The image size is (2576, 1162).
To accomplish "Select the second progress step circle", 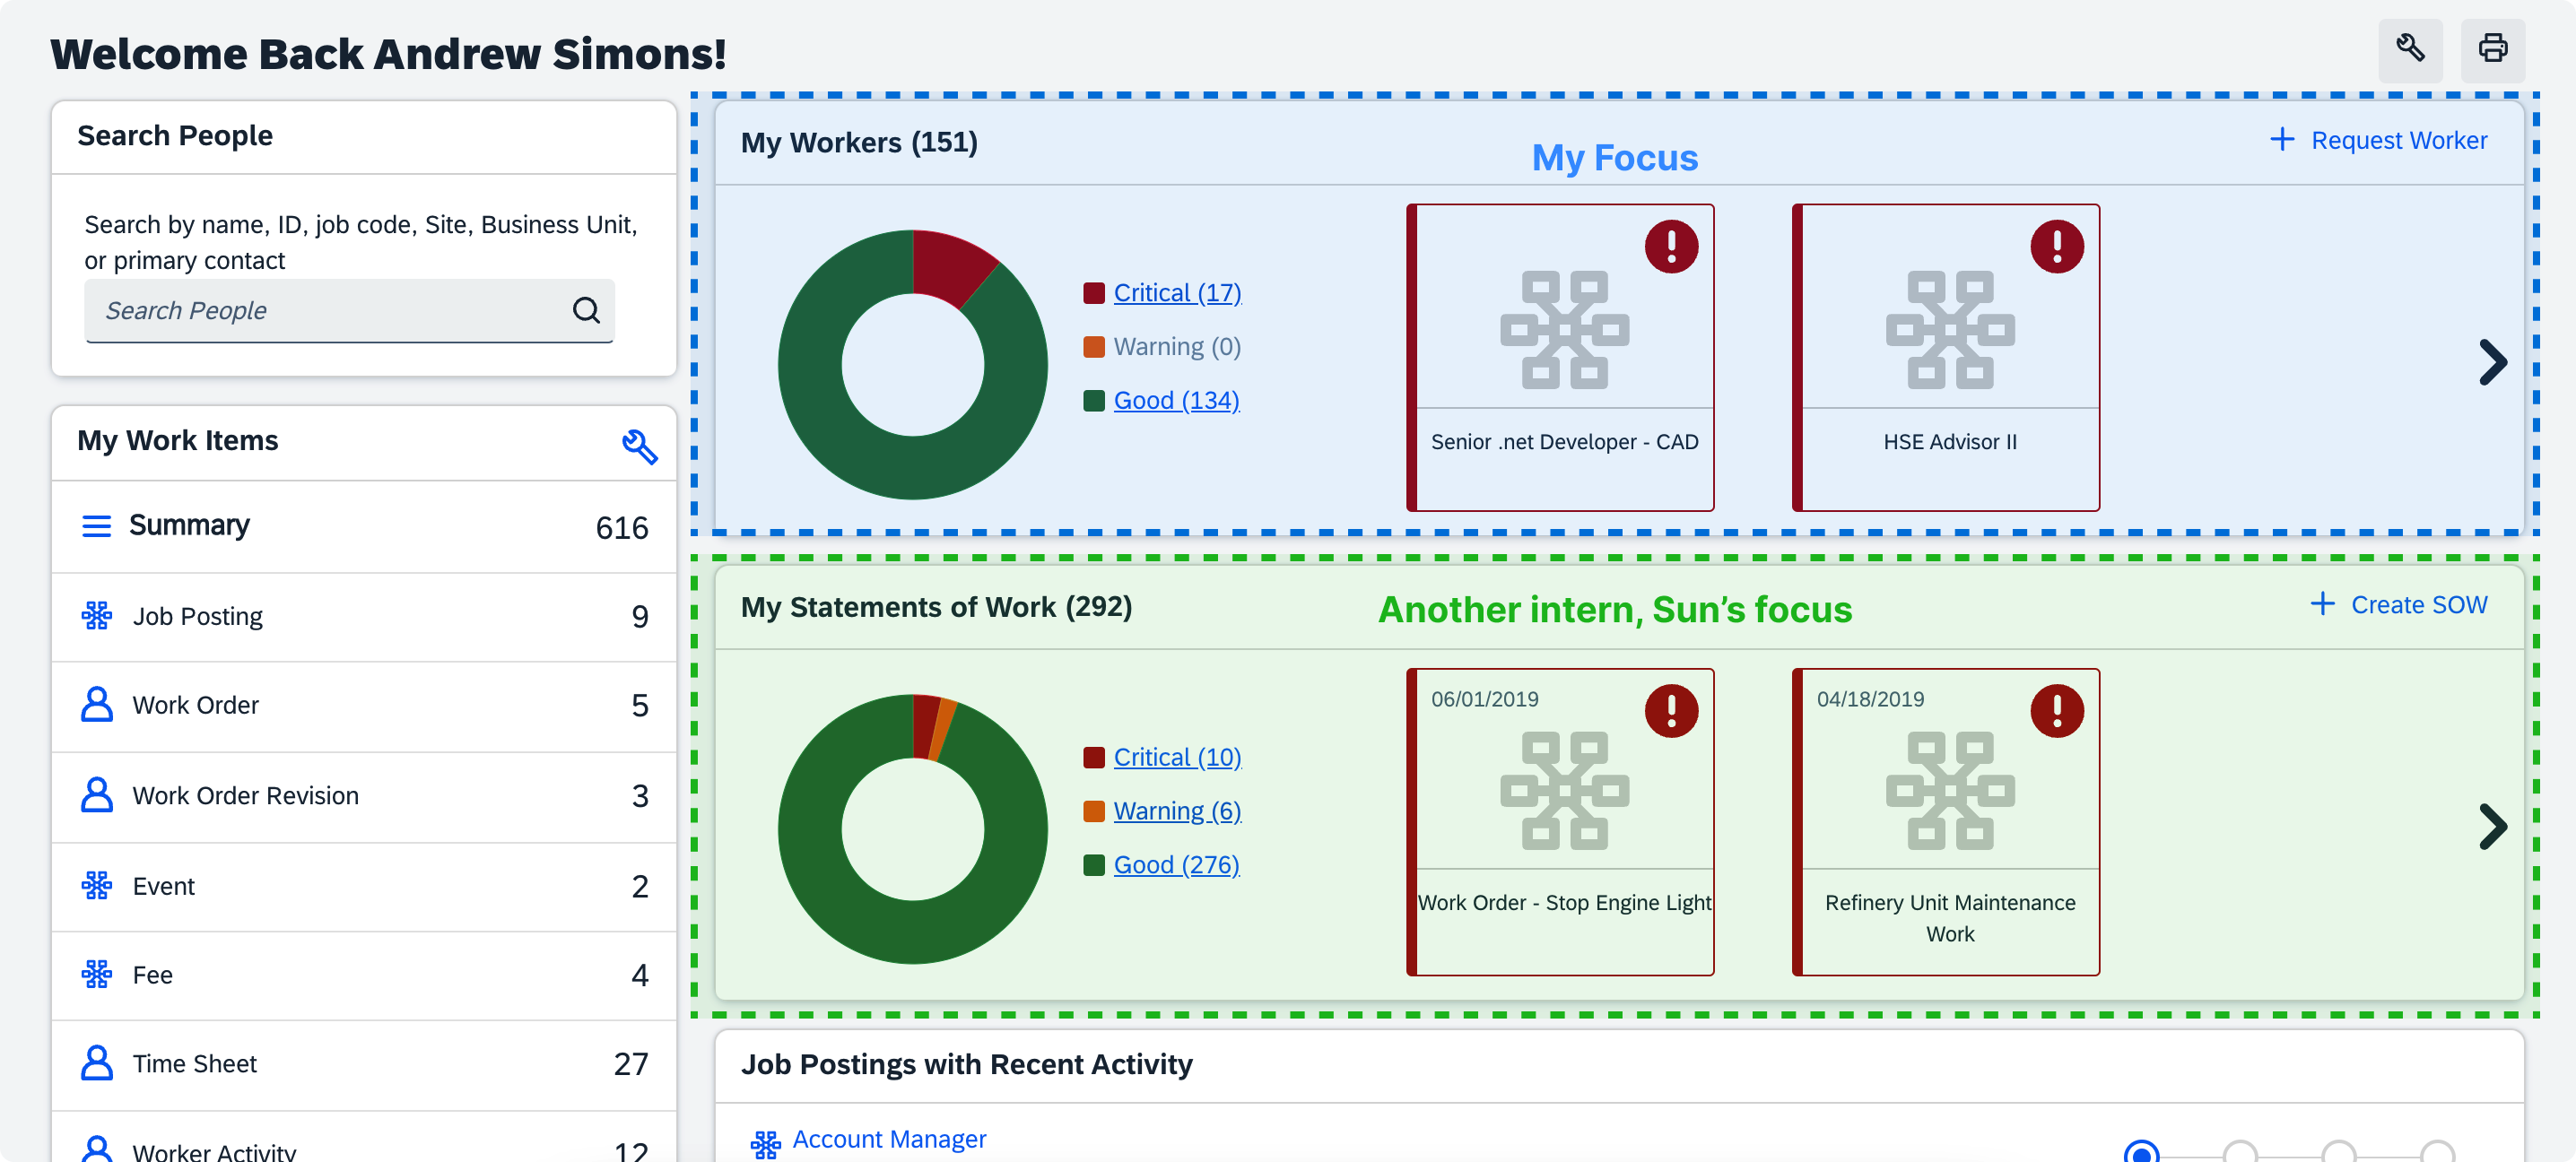I will (x=2240, y=1153).
